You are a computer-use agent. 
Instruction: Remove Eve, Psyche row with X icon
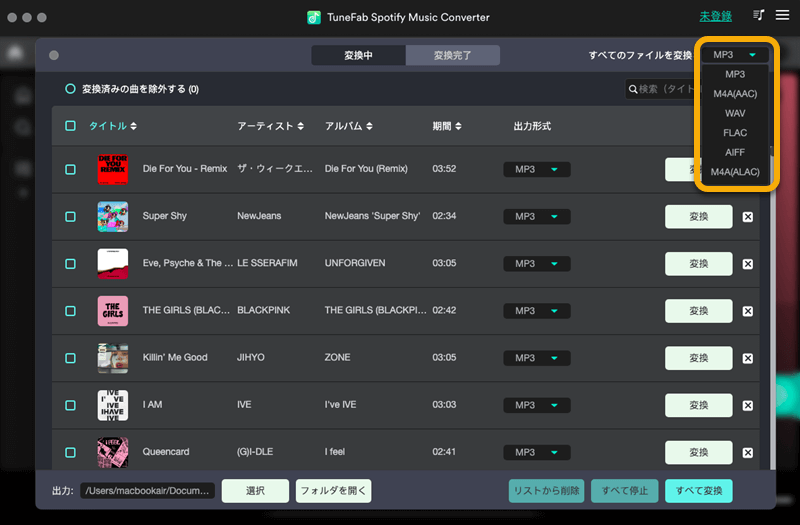coord(747,264)
